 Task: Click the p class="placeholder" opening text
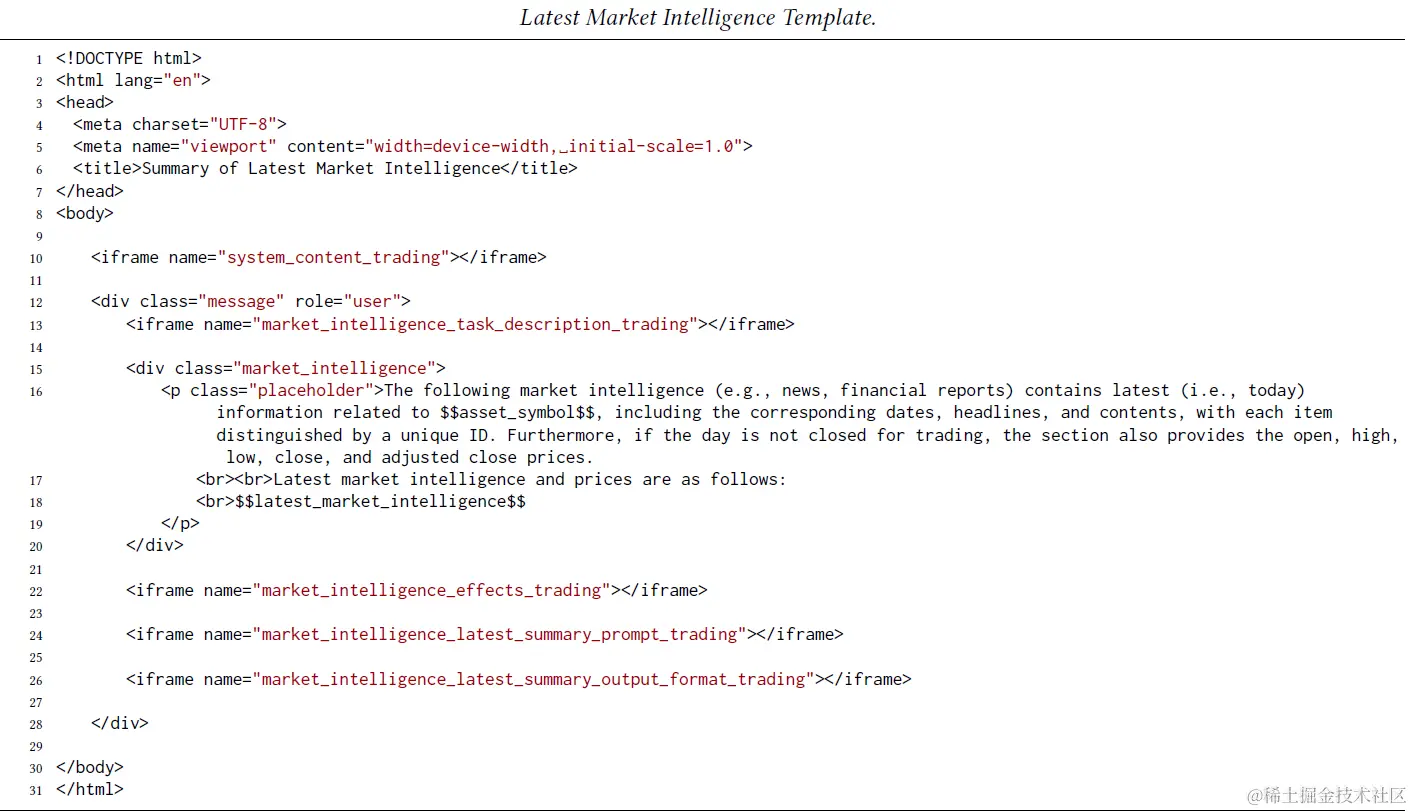pos(733,390)
